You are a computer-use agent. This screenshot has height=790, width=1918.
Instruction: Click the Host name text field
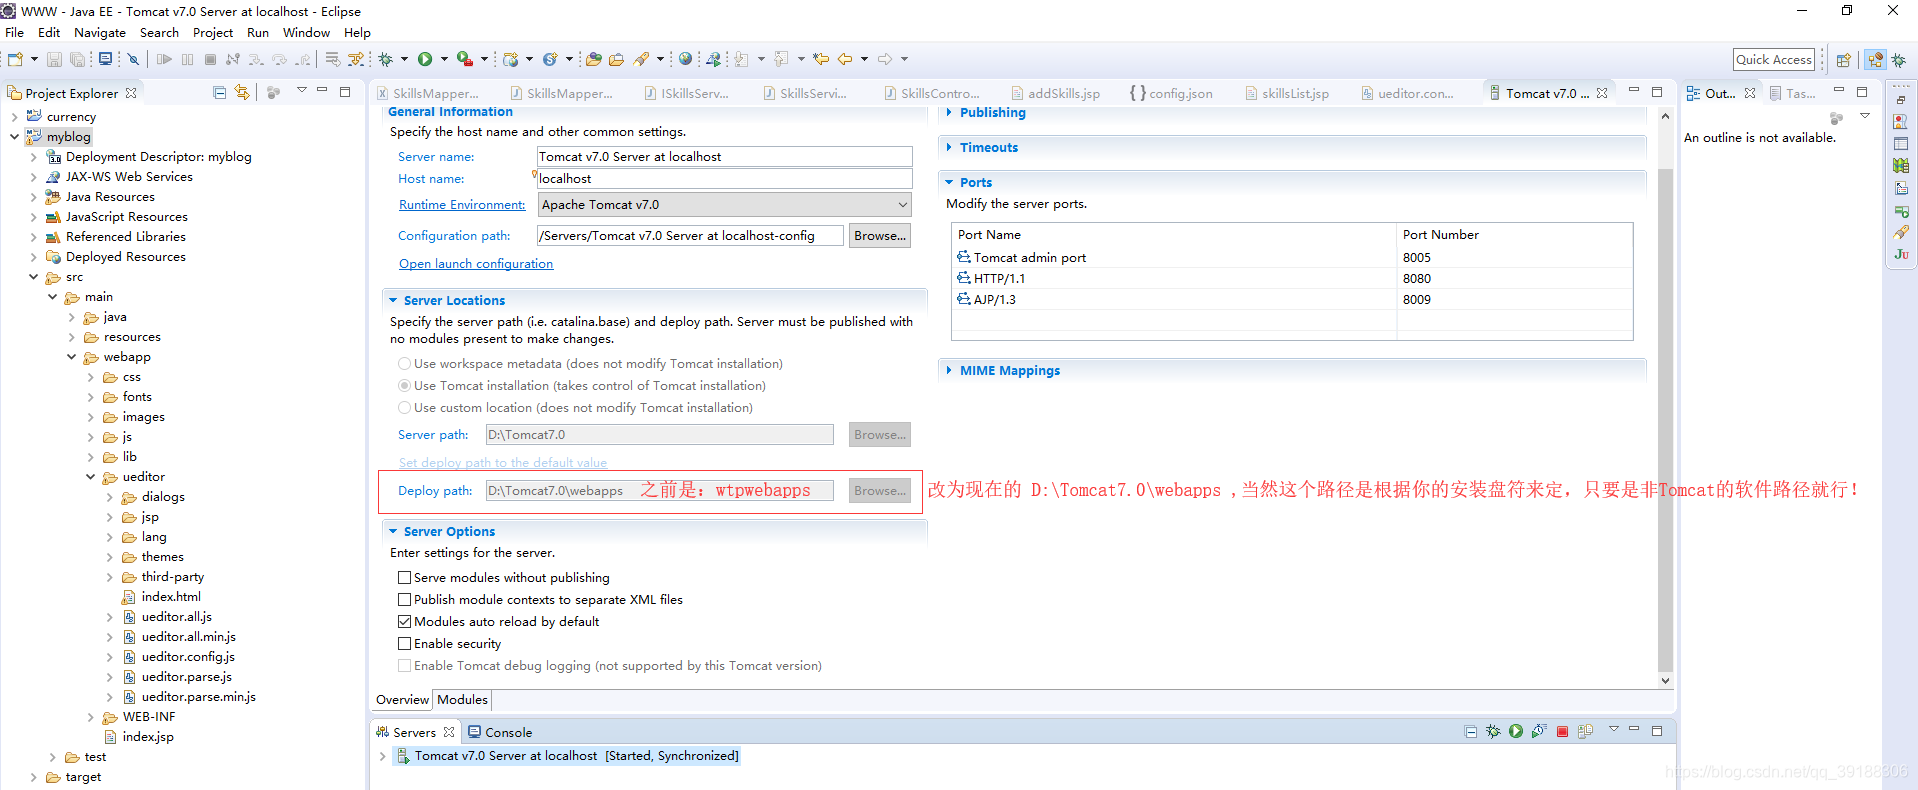(x=724, y=179)
